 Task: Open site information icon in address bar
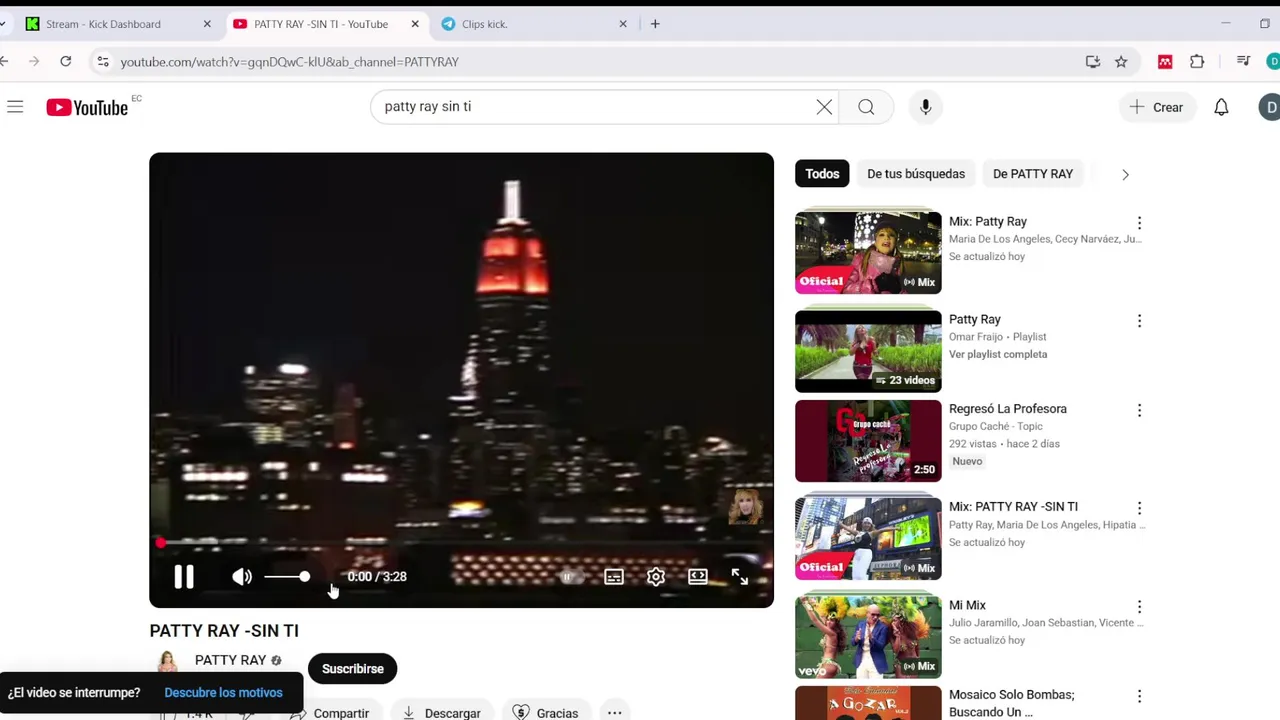pos(102,62)
